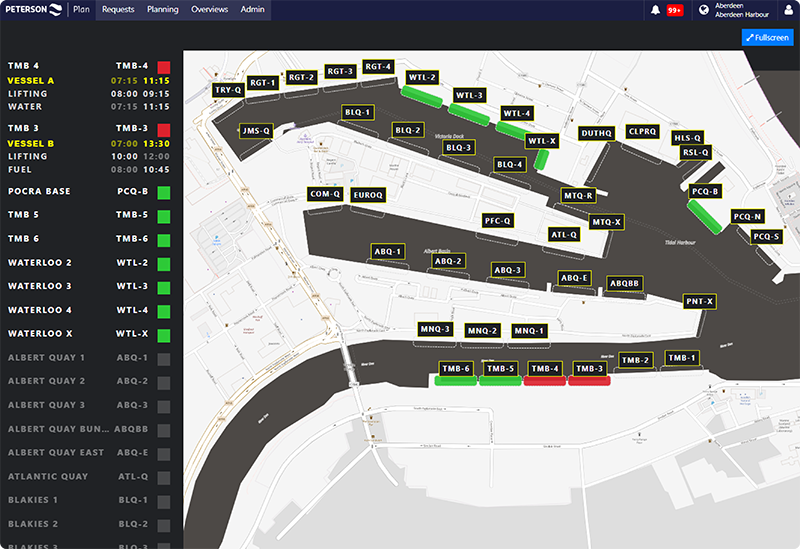800x549 pixels.
Task: Select the WATERLOO 2 list row
Action: point(89,263)
